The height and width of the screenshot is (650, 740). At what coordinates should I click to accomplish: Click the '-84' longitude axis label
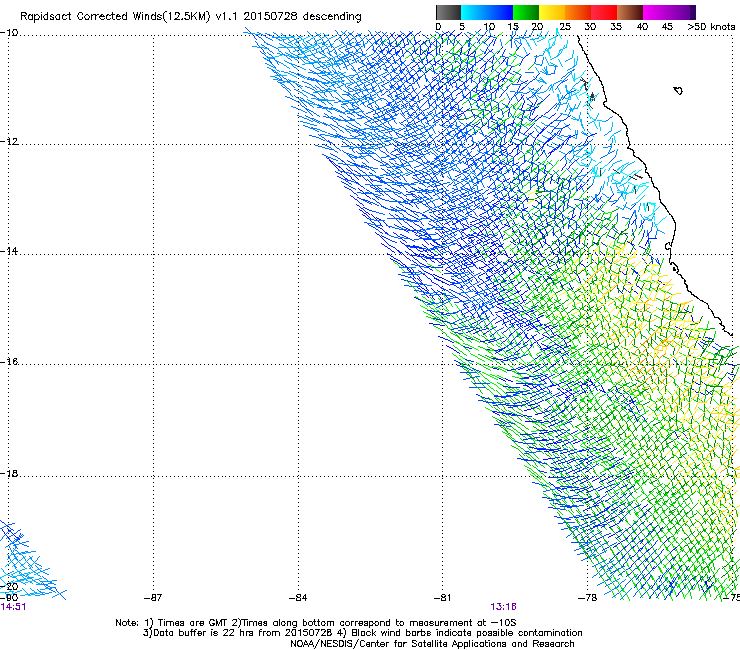click(x=298, y=598)
